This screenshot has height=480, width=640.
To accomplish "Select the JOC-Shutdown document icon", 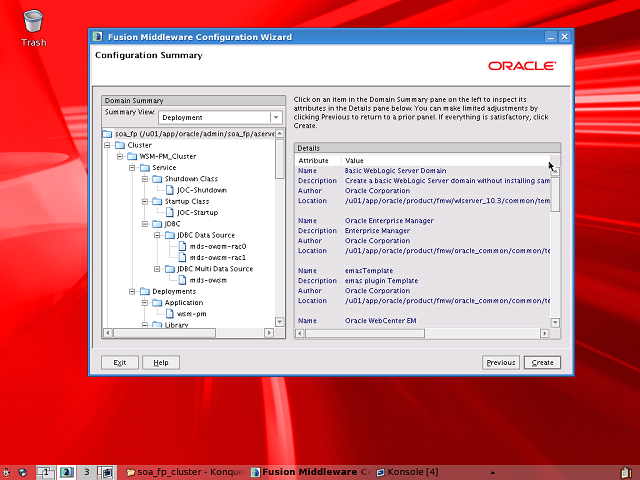I will (x=169, y=190).
